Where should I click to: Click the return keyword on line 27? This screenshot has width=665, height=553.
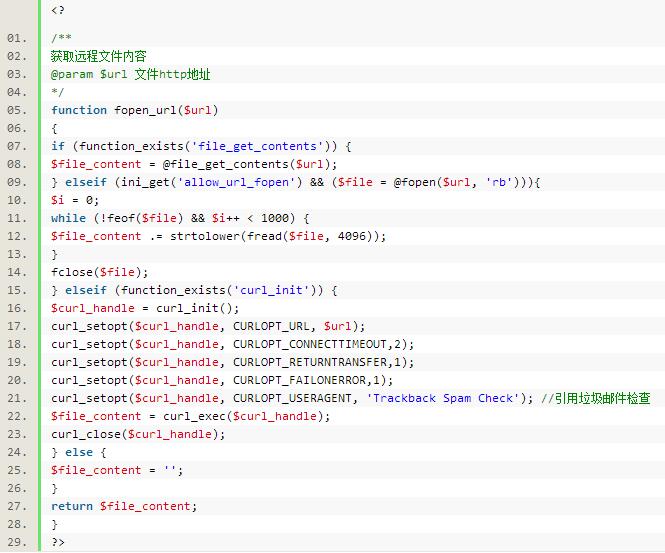coord(72,506)
